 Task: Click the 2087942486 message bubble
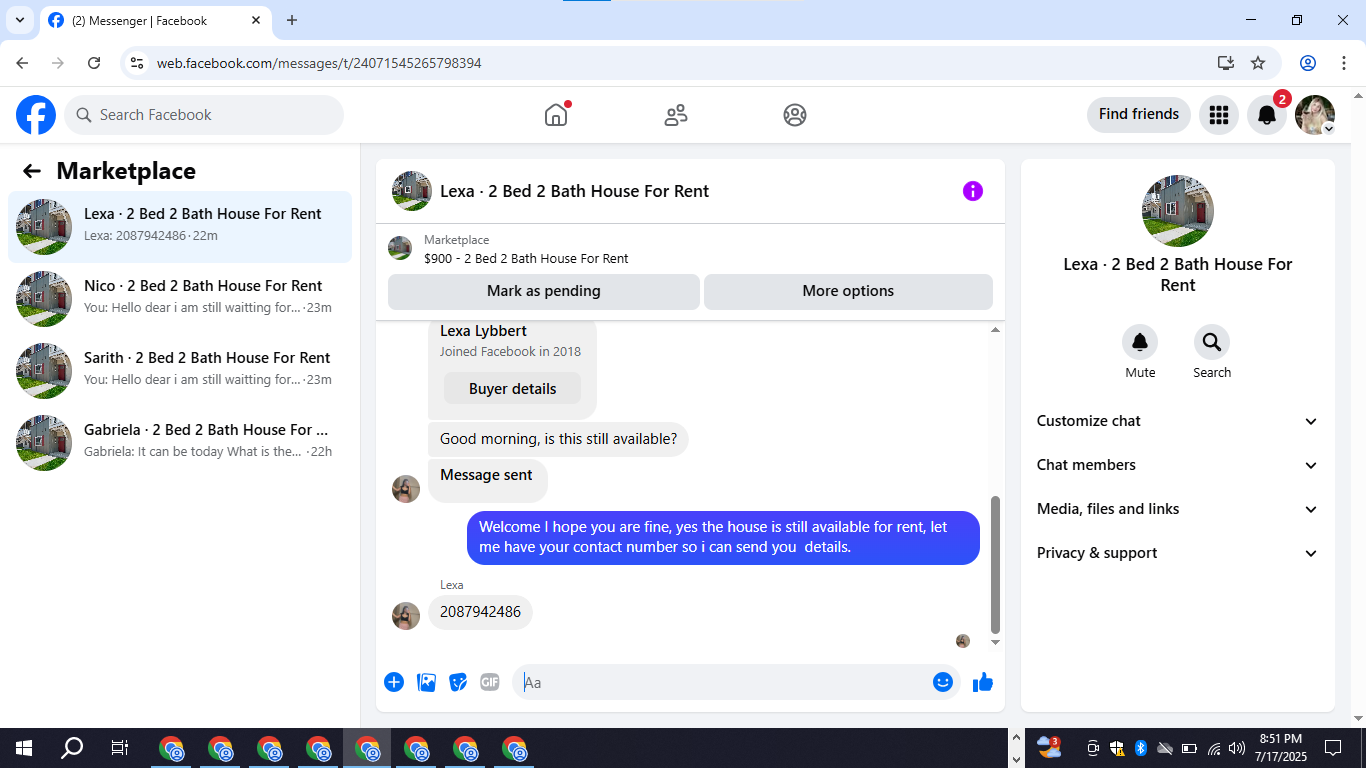(x=480, y=612)
